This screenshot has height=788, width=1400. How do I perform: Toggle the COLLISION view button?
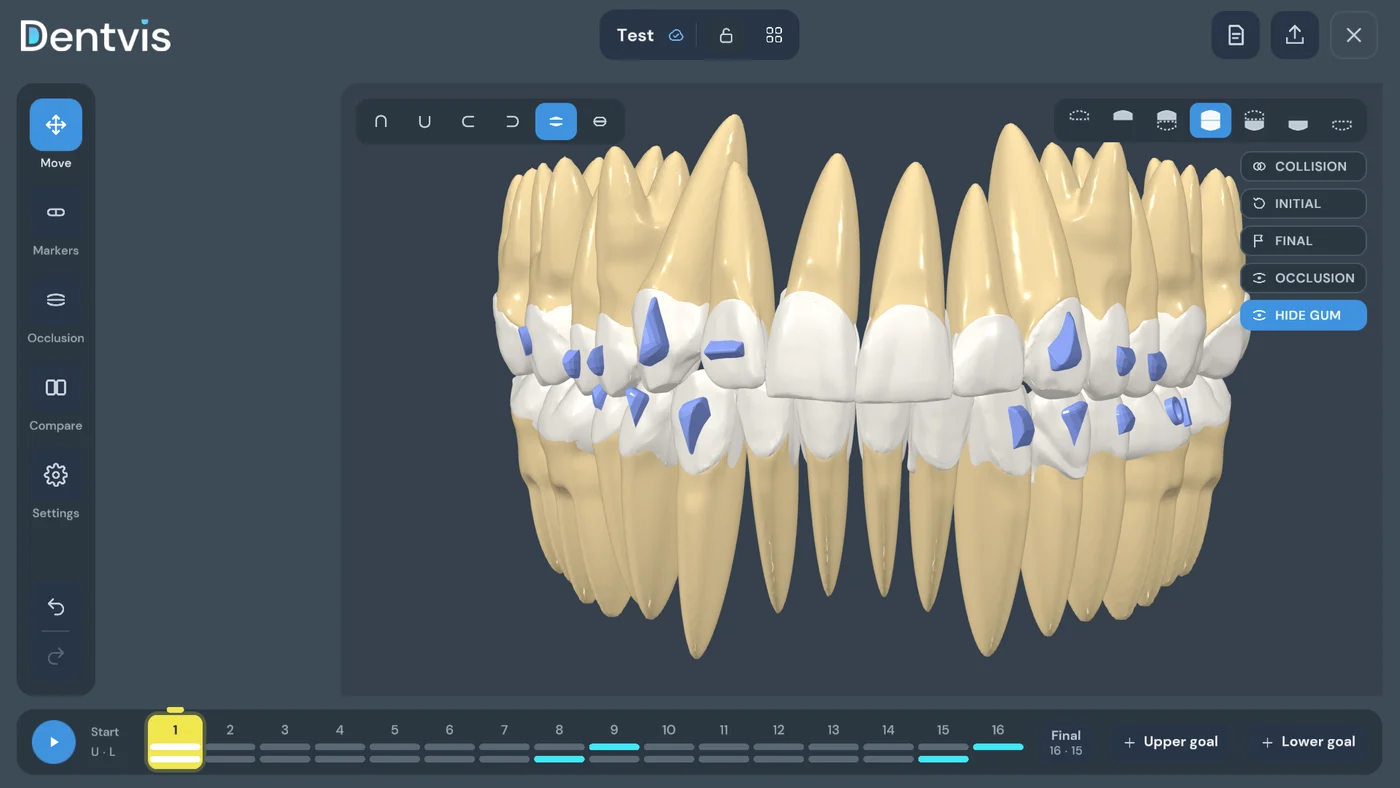pyautogui.click(x=1303, y=166)
